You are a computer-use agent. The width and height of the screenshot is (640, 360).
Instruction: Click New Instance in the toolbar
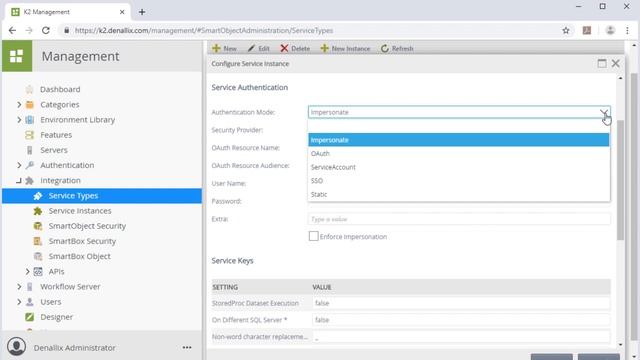[x=345, y=49]
